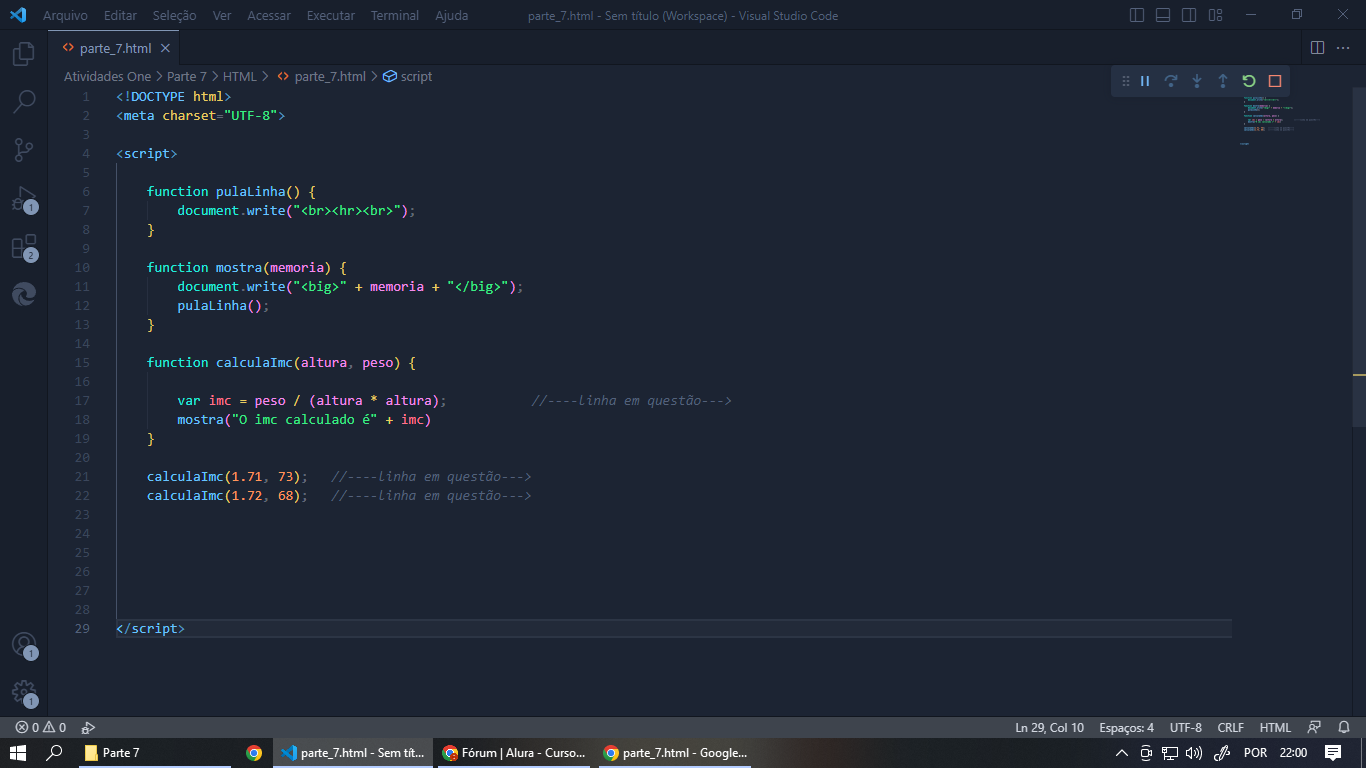Viewport: 1366px width, 768px height.
Task: Click debug Step Over
Action: pyautogui.click(x=1171, y=81)
